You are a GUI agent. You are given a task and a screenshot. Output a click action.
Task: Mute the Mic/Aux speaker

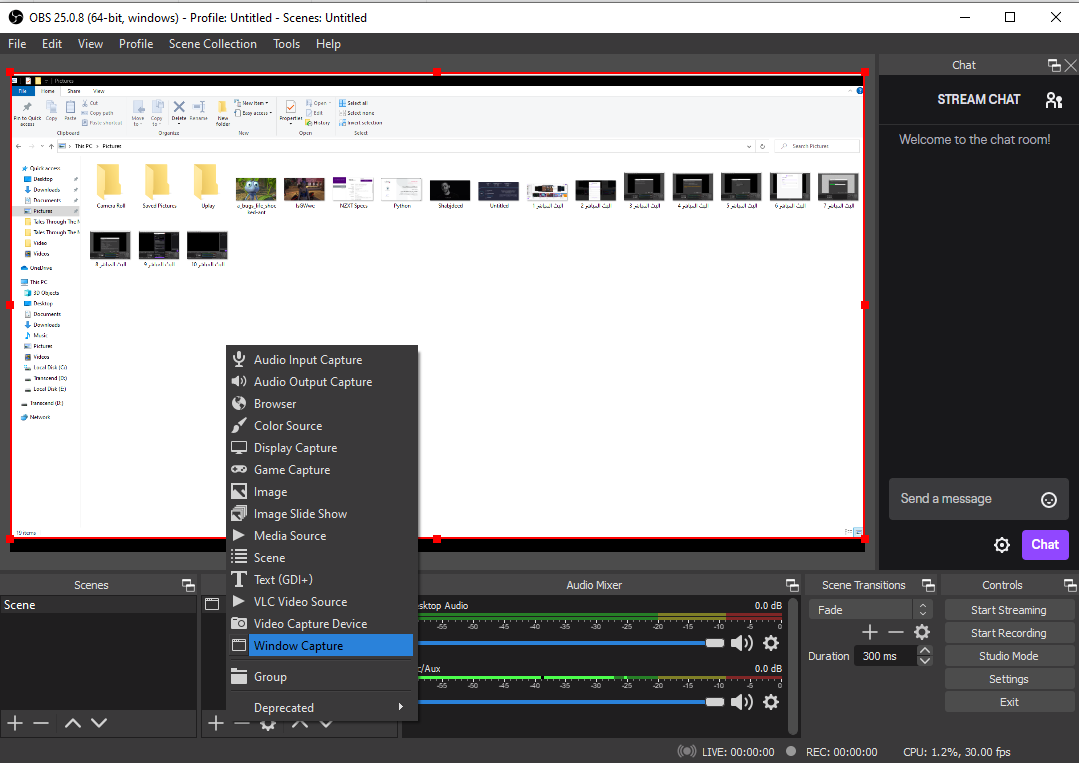tap(742, 702)
